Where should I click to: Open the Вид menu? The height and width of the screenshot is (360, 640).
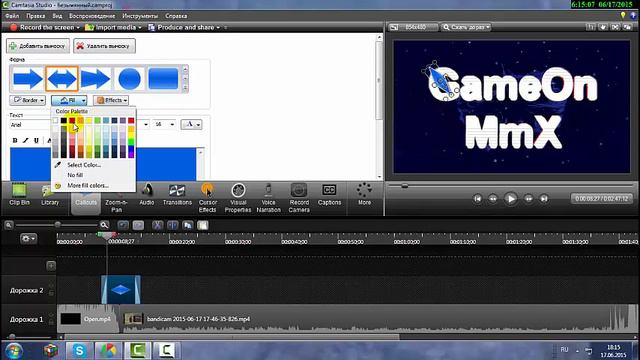point(57,16)
